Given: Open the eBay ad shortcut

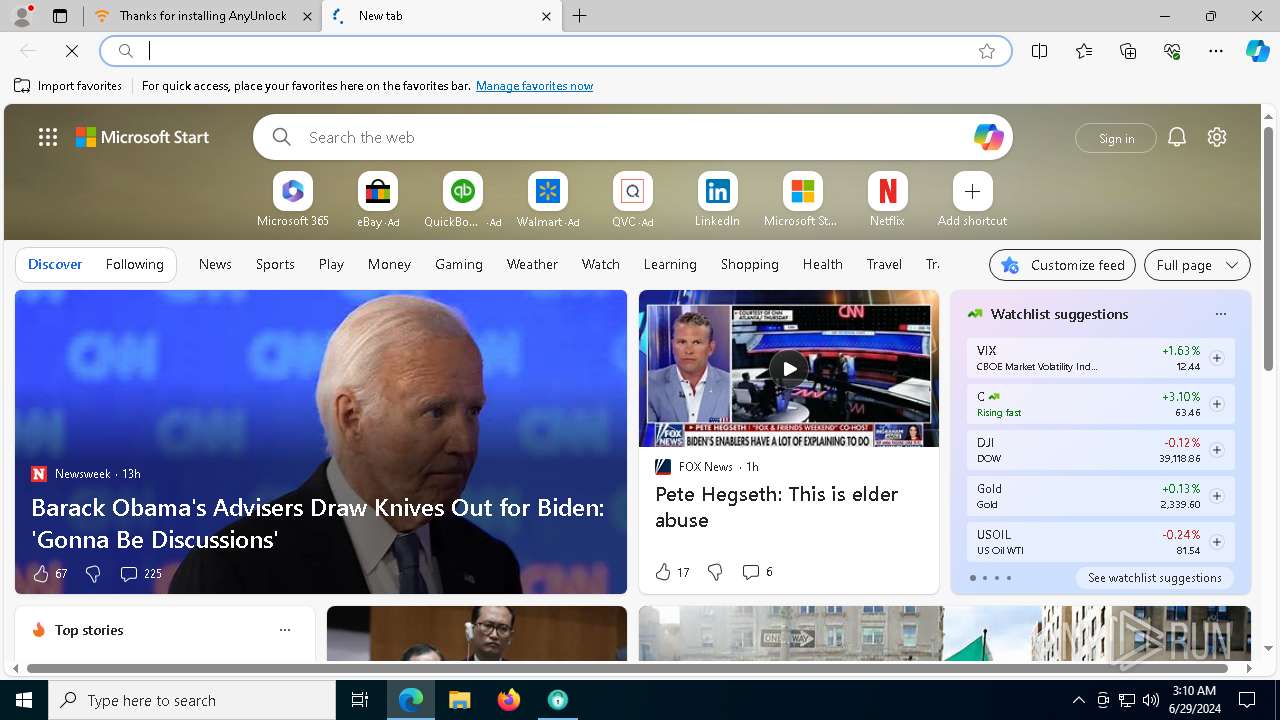Looking at the screenshot, I should 378,200.
